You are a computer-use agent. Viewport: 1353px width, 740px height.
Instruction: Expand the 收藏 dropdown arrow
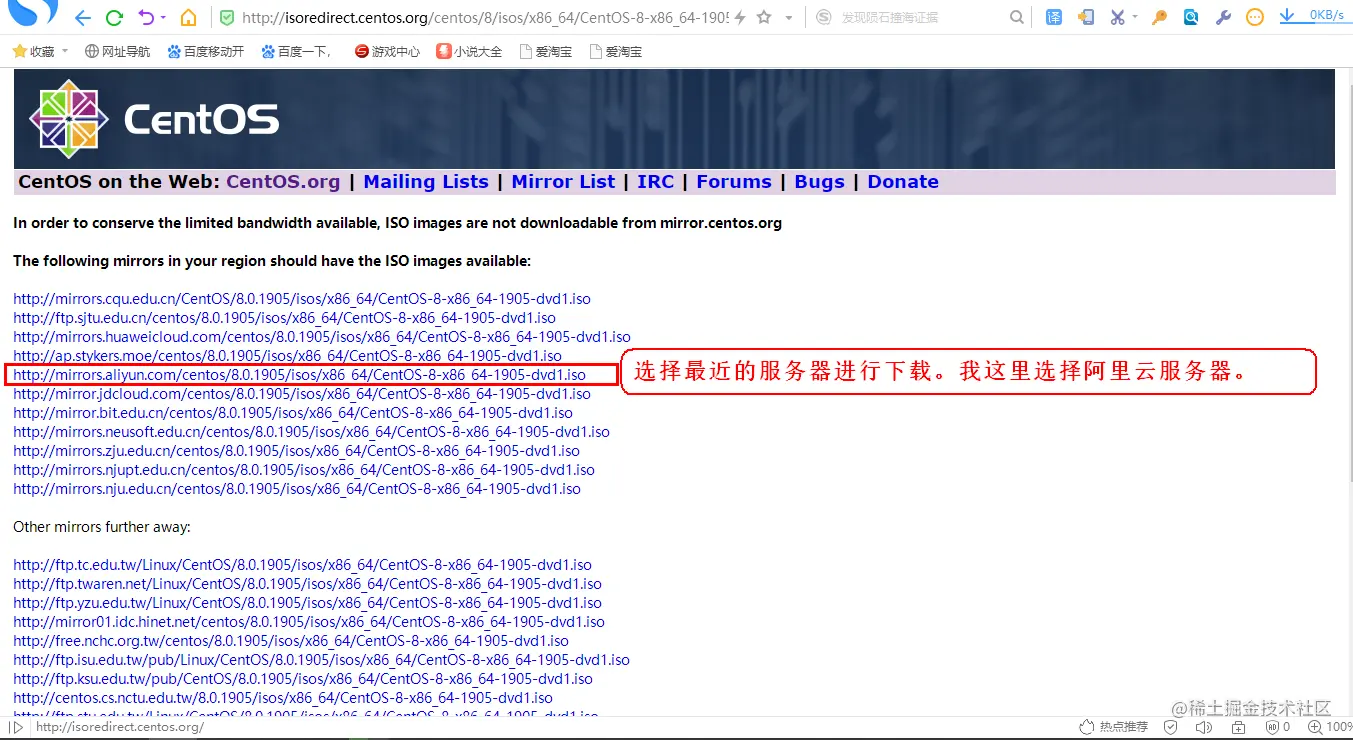65,51
